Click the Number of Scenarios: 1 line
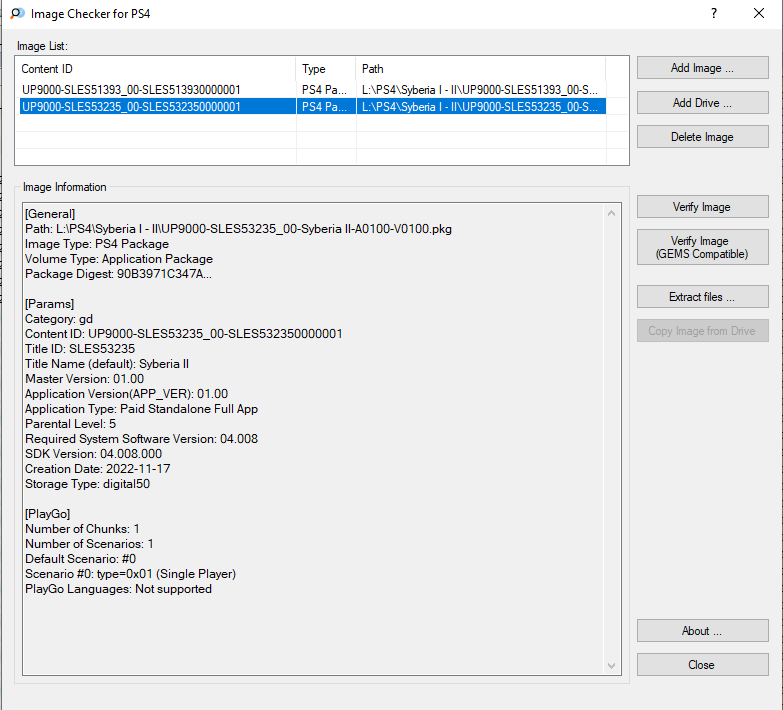Viewport: 783px width, 710px height. coord(89,543)
